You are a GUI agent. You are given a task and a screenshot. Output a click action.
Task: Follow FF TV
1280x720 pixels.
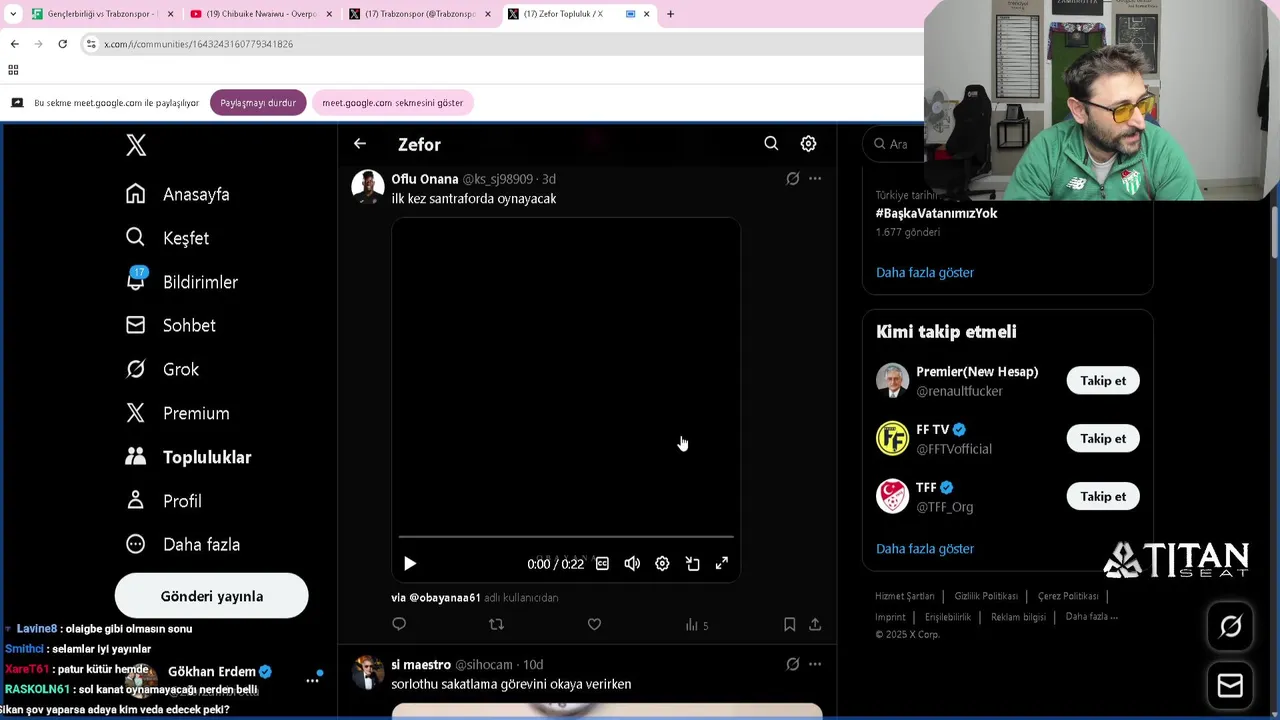1103,438
